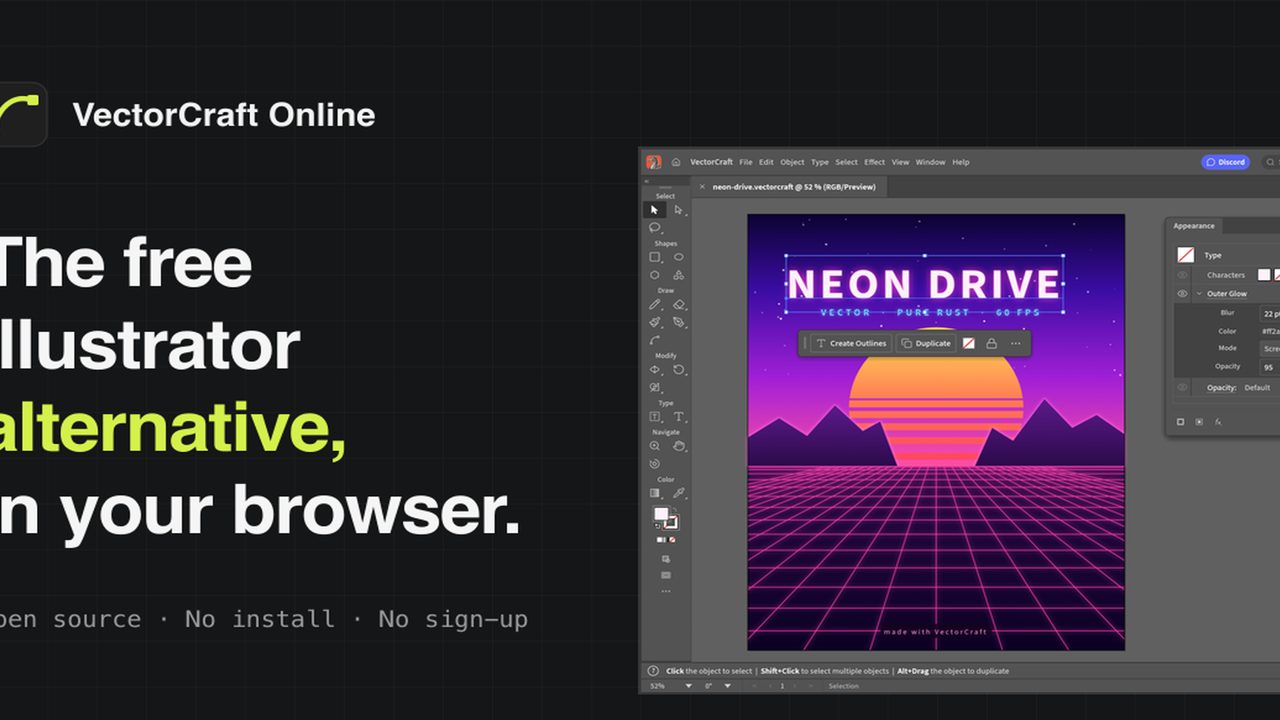Toggle visibility of Characters row

click(x=1182, y=275)
